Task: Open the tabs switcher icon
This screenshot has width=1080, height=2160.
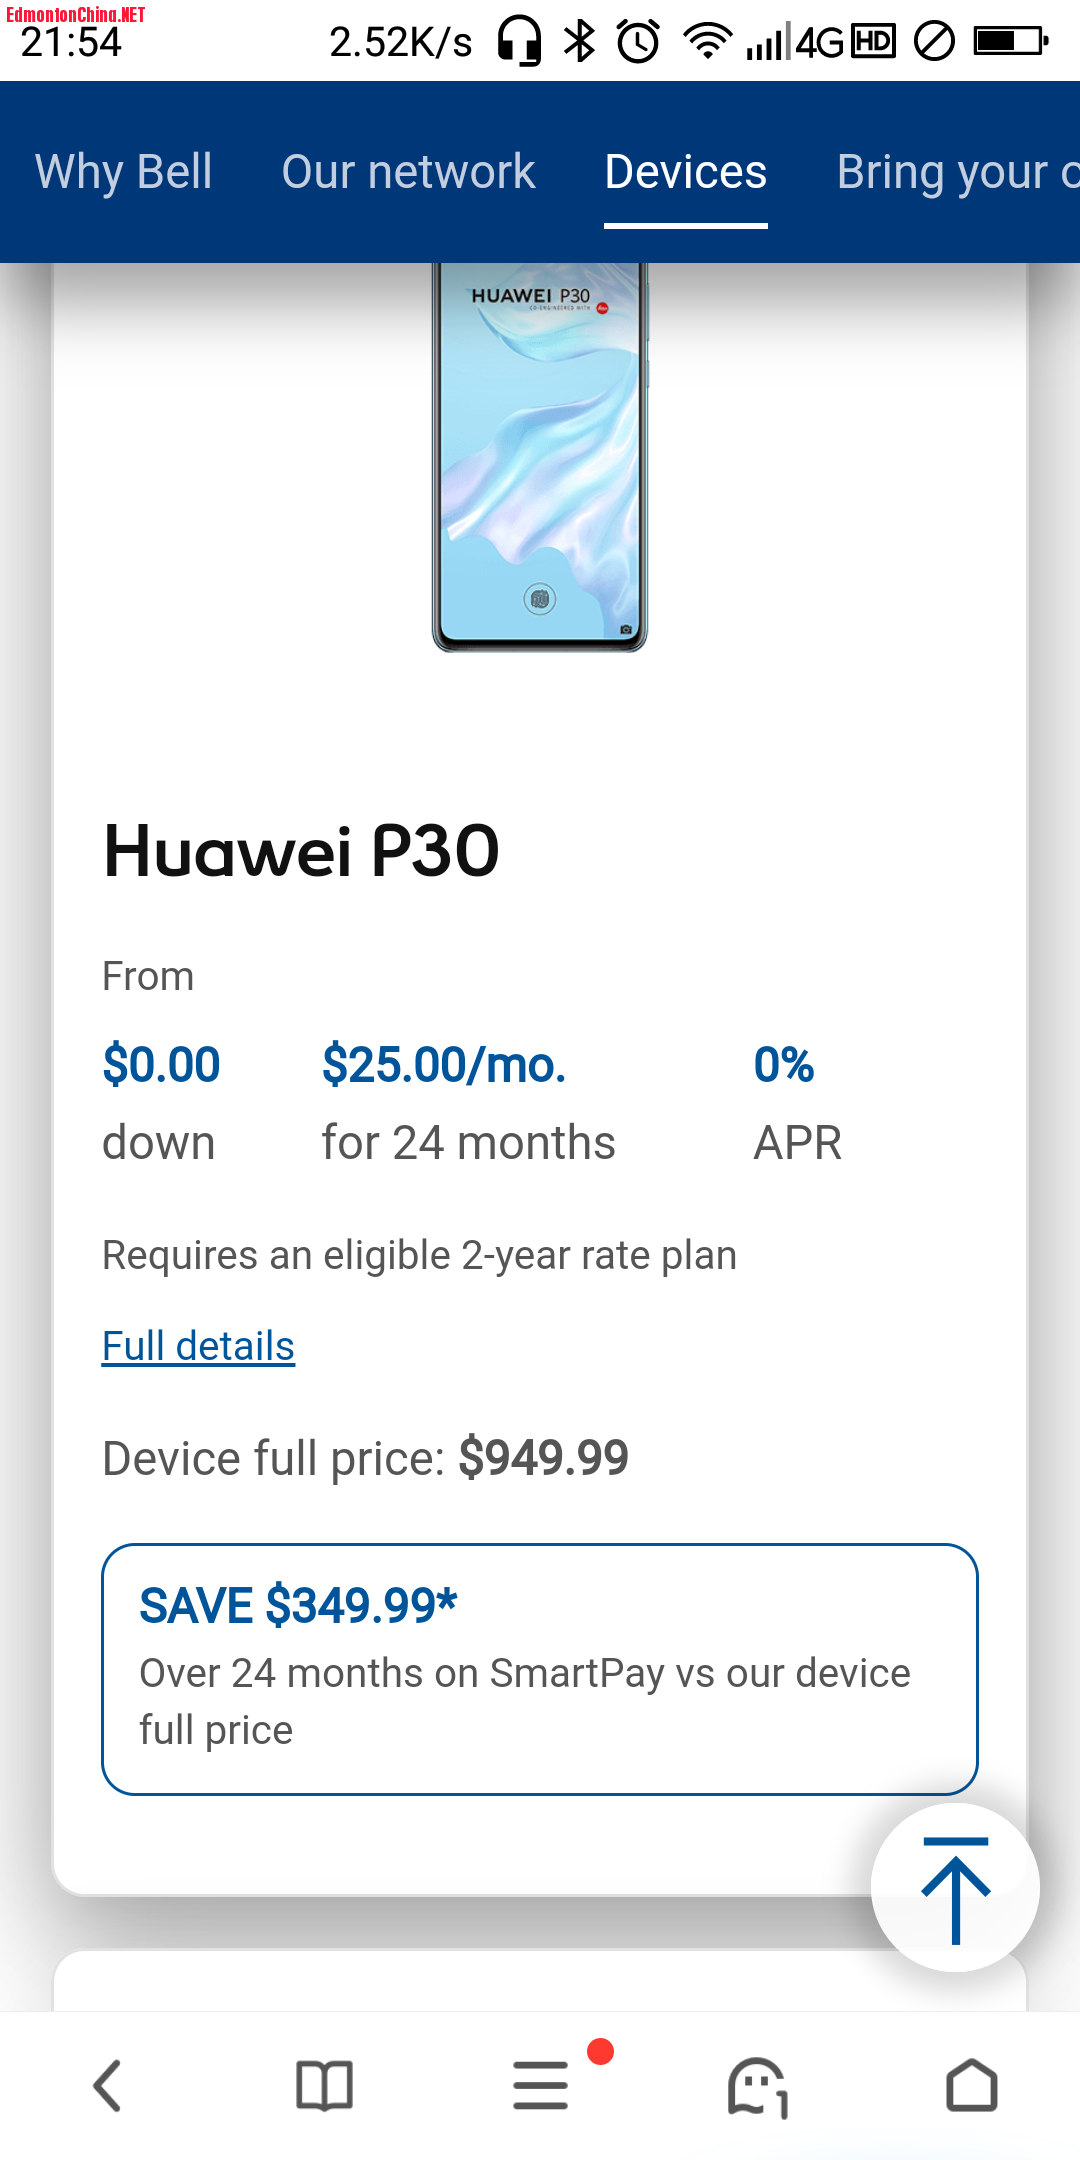Action: pyautogui.click(x=757, y=2086)
